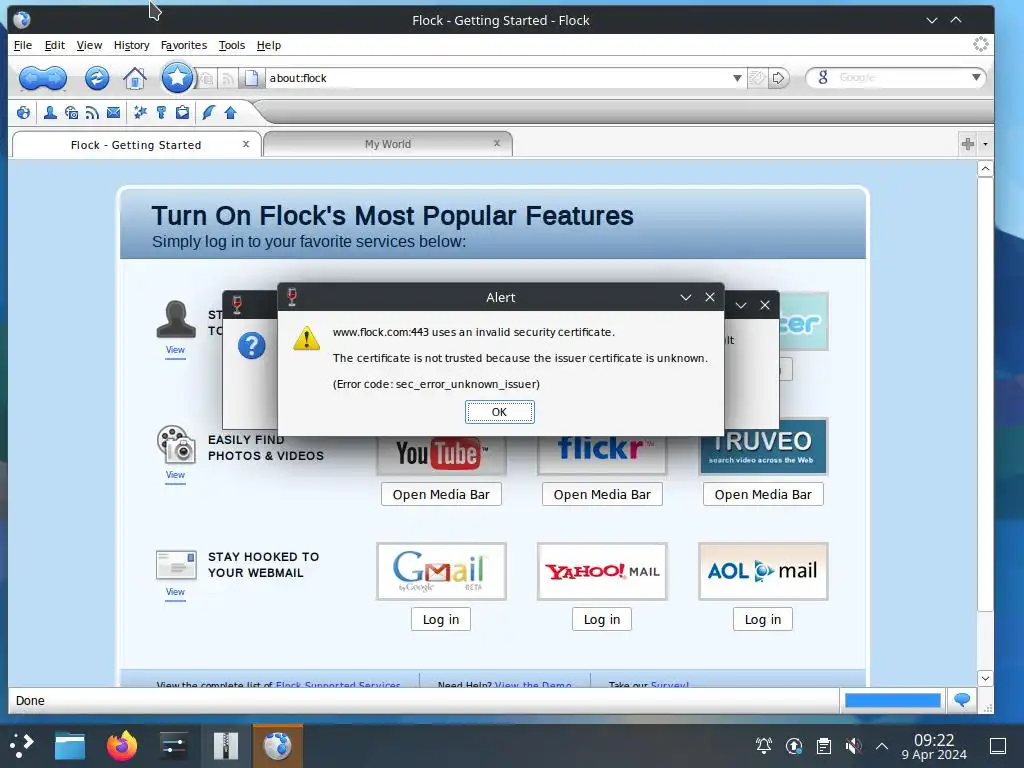Open the tab list dropdown arrow

(985, 144)
